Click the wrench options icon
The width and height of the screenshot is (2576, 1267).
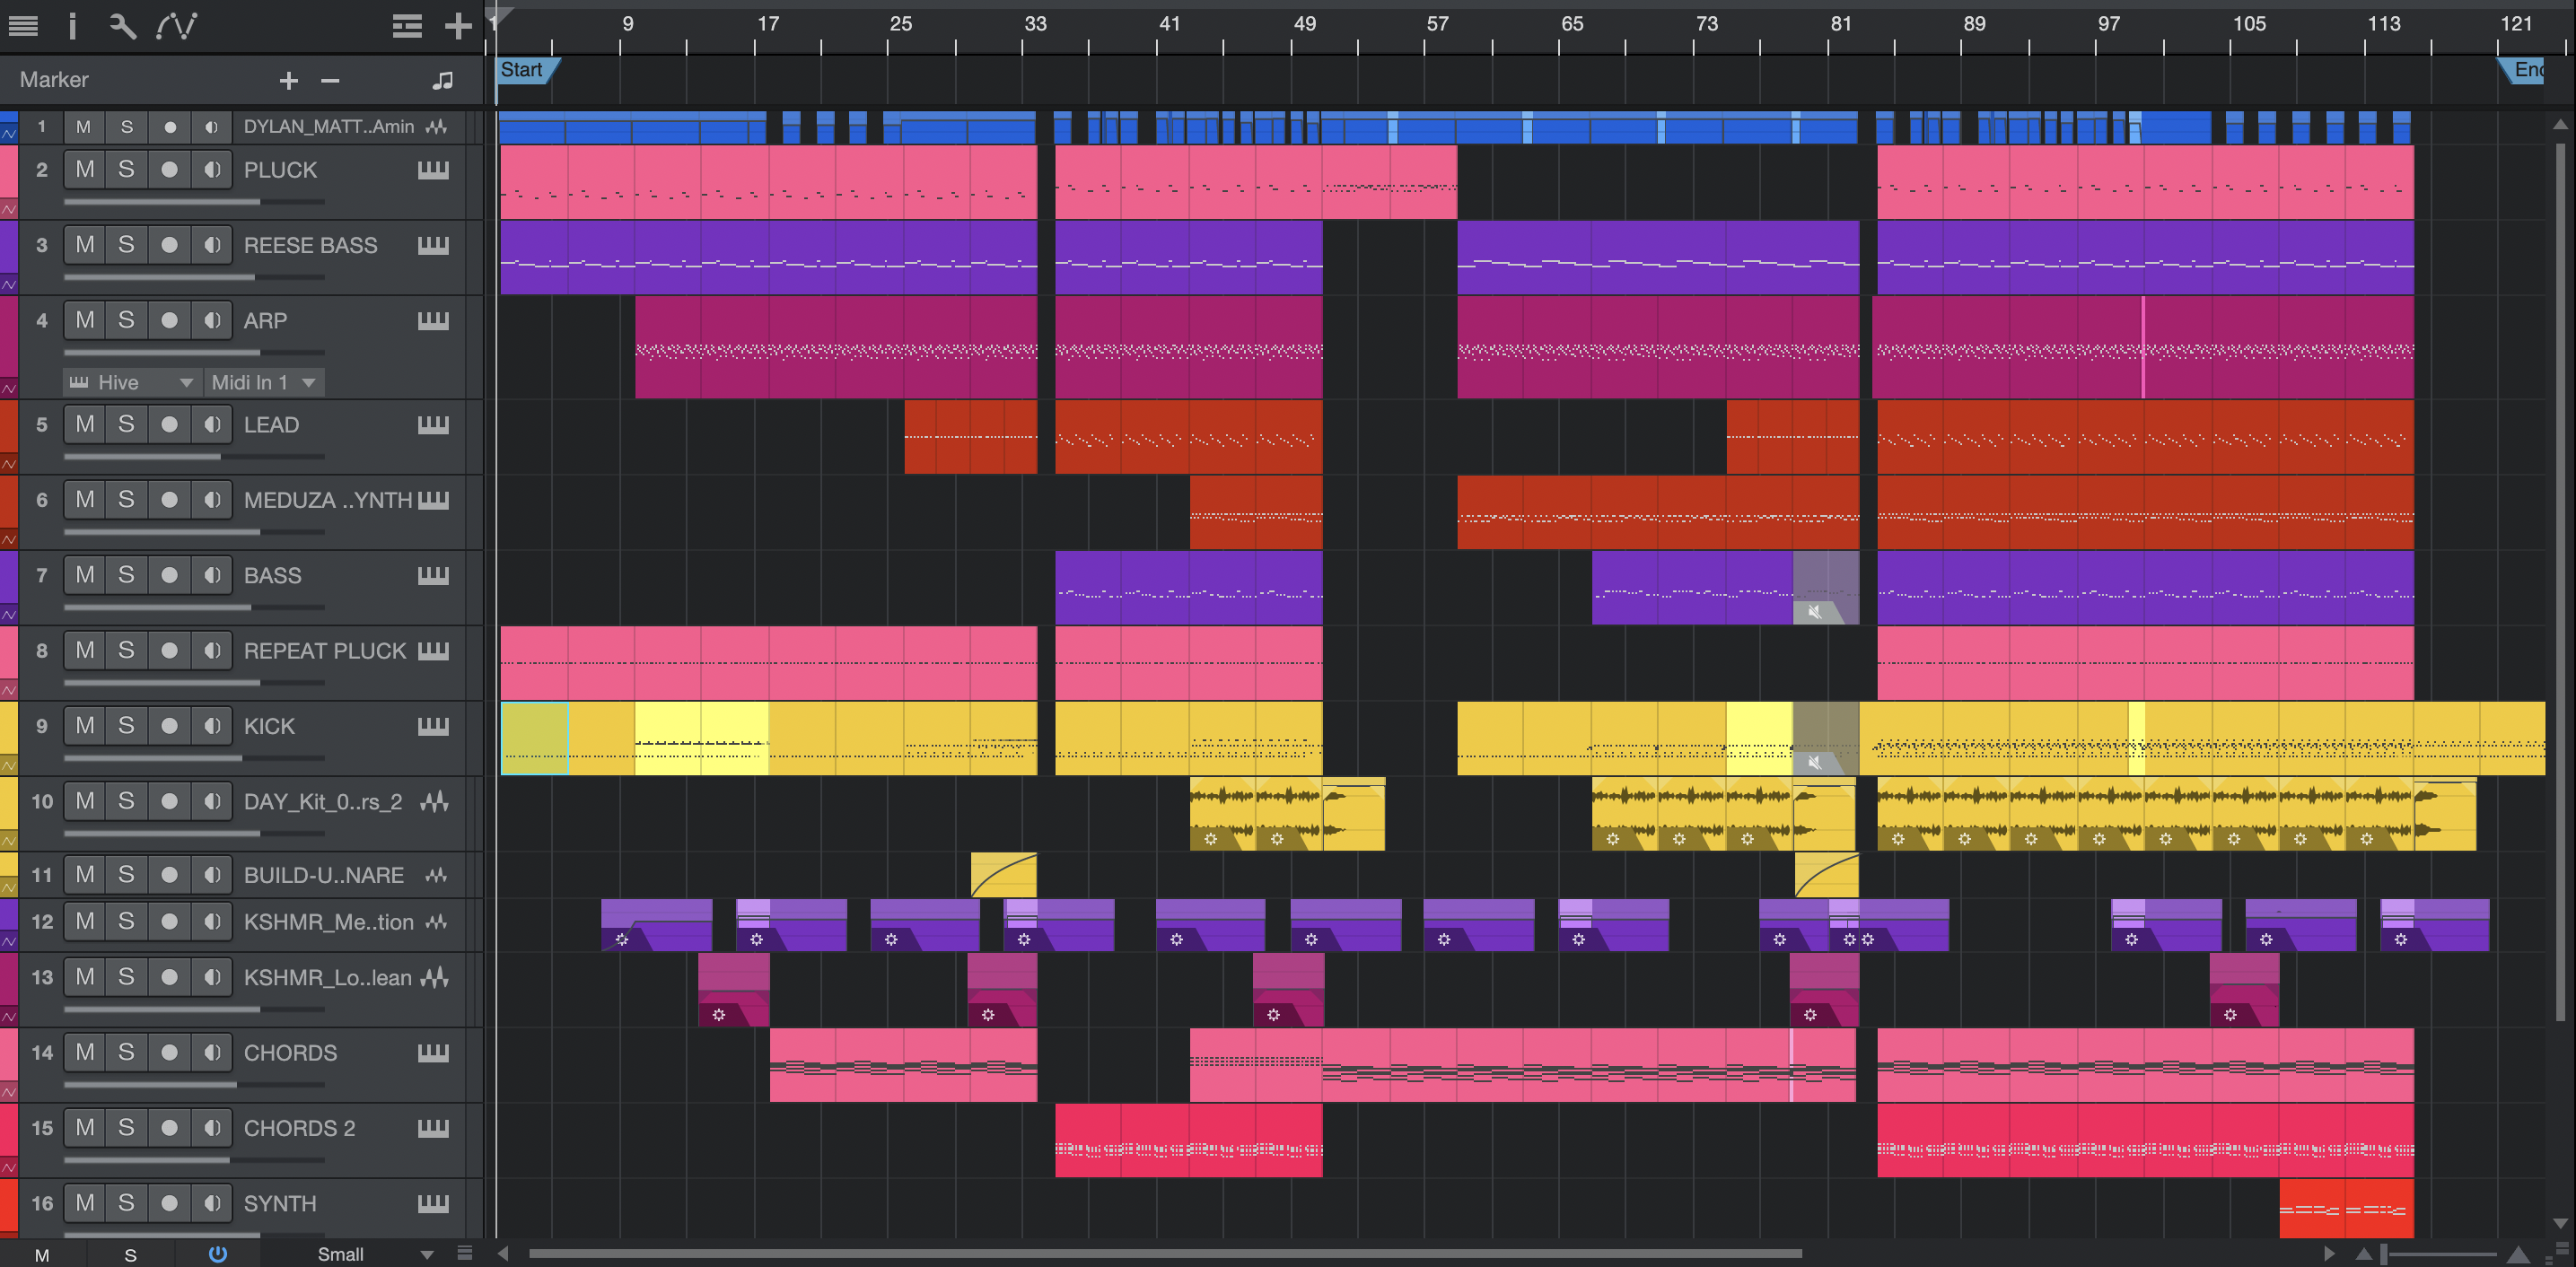pos(122,26)
